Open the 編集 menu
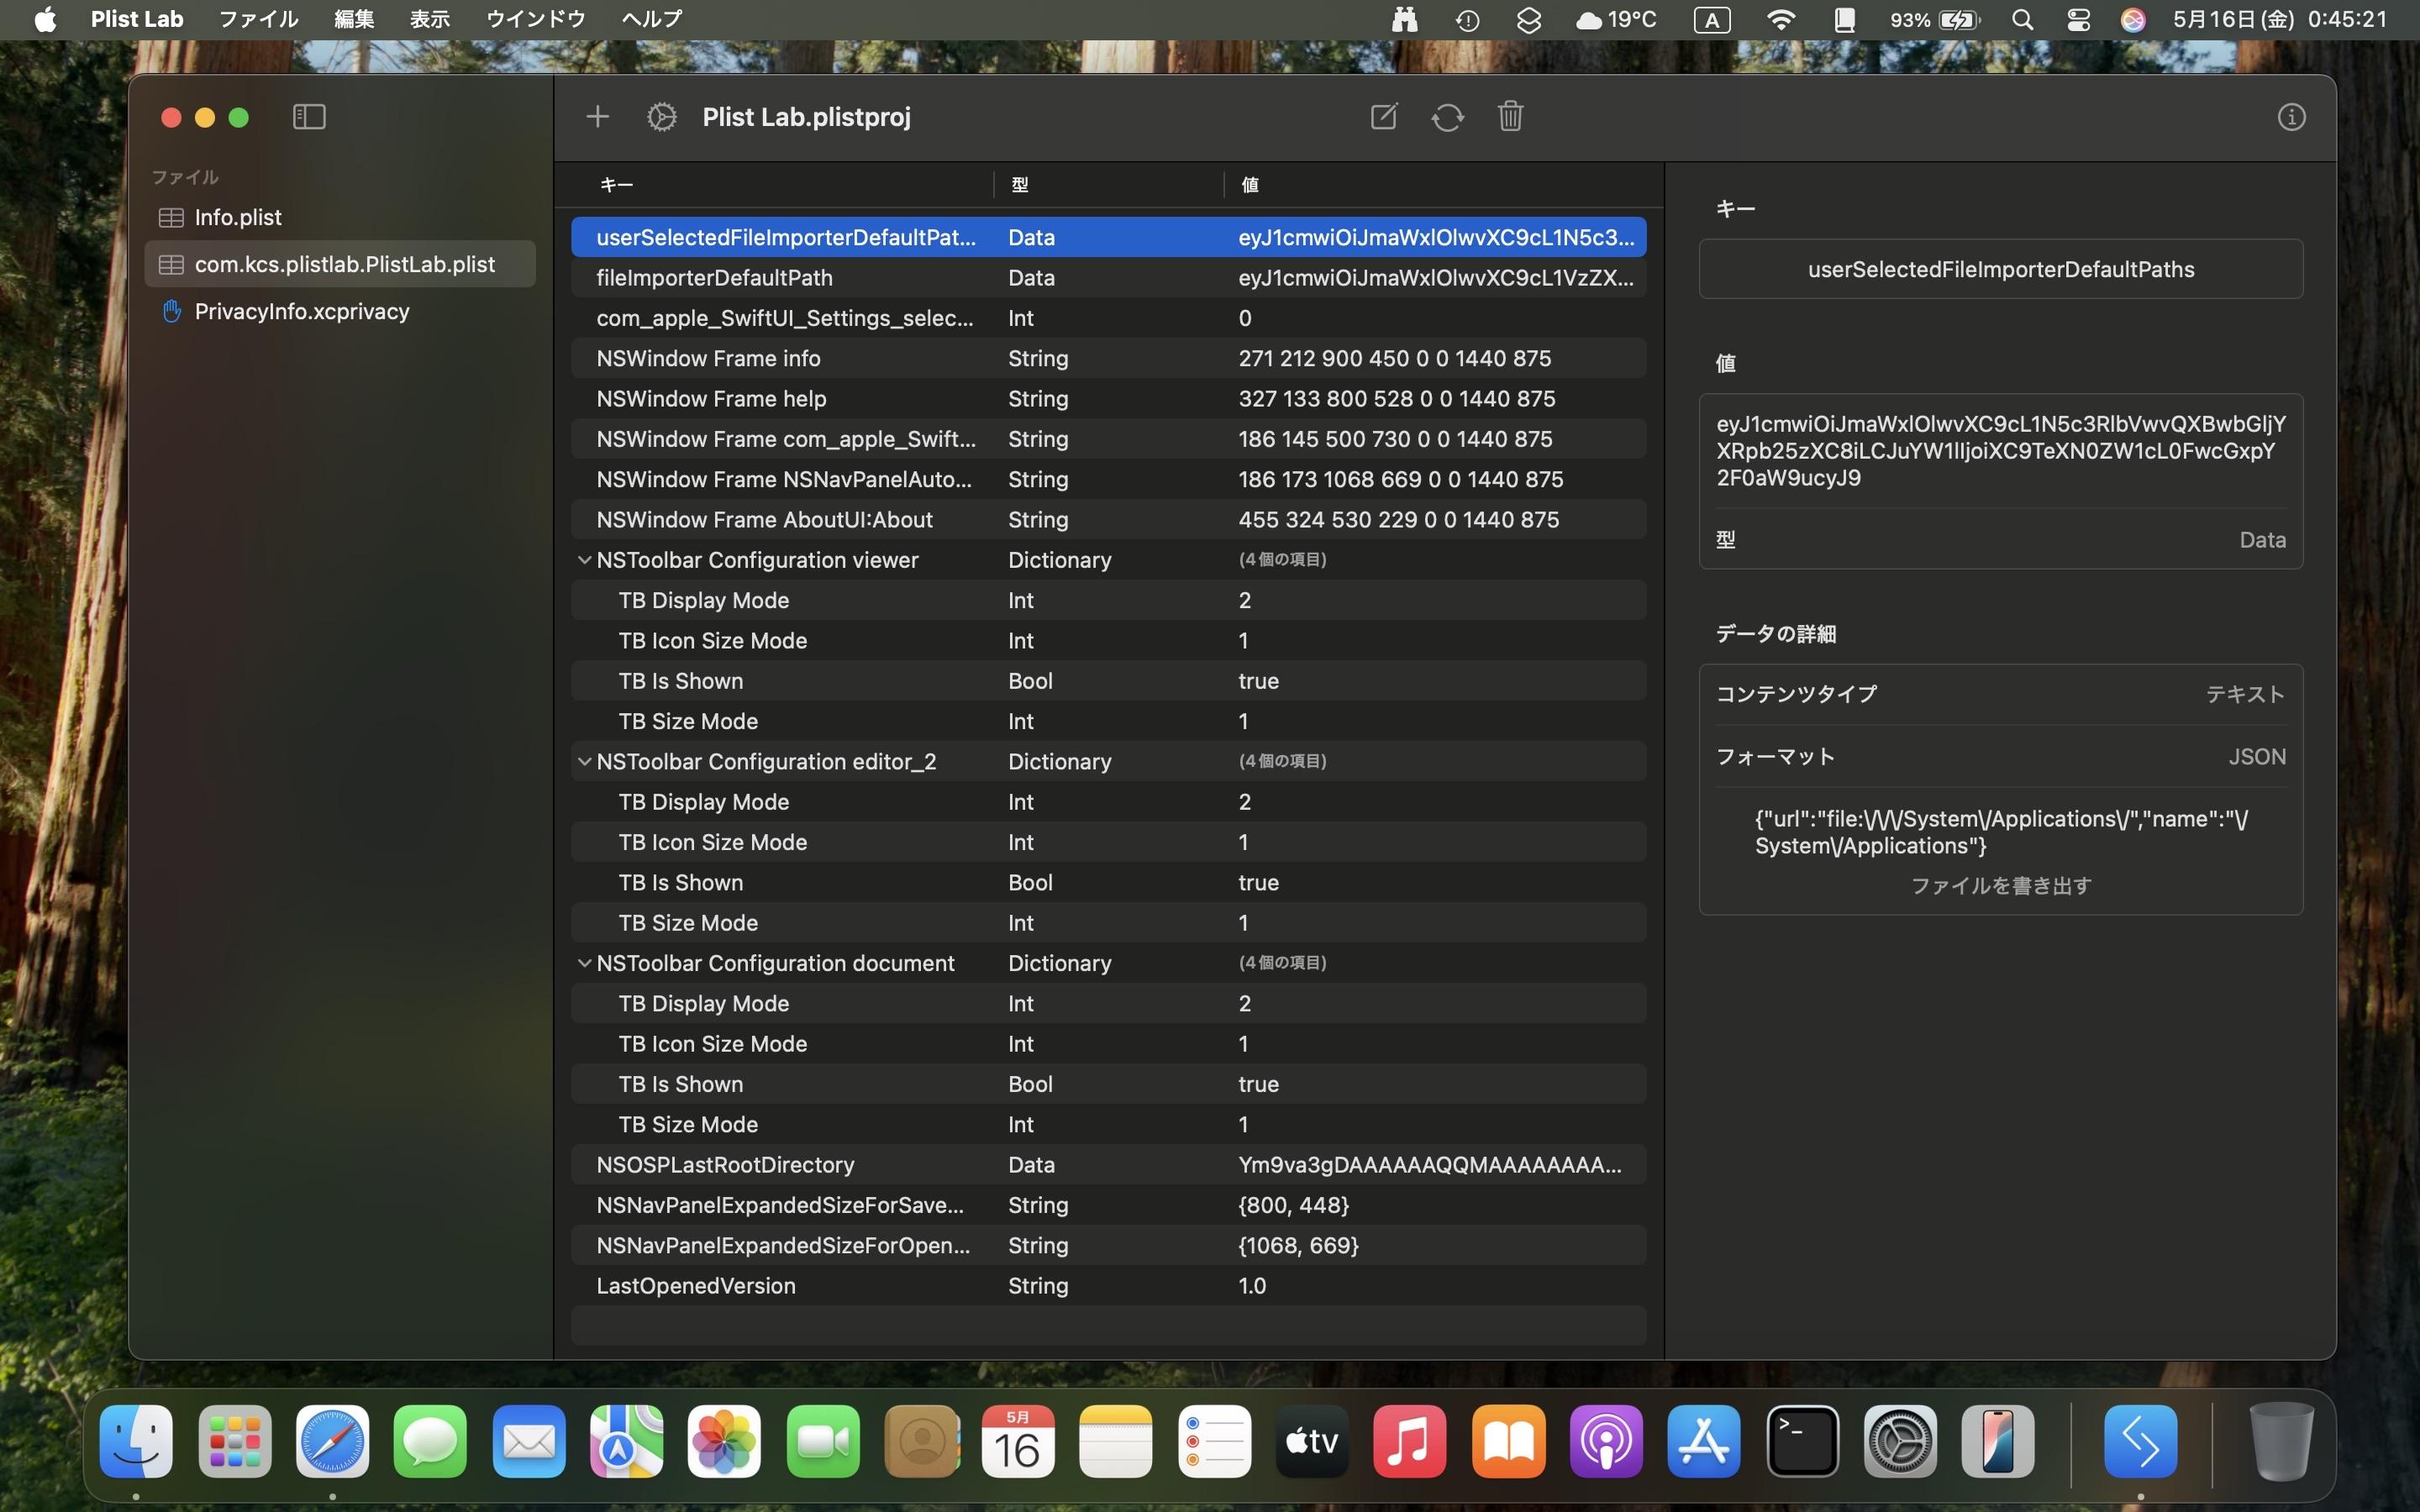Viewport: 2420px width, 1512px height. [354, 19]
